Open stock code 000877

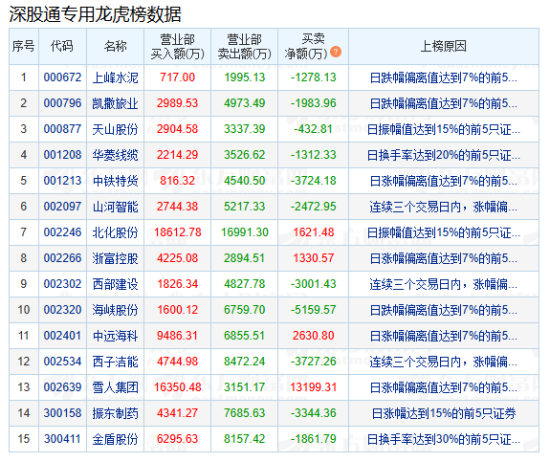(62, 129)
